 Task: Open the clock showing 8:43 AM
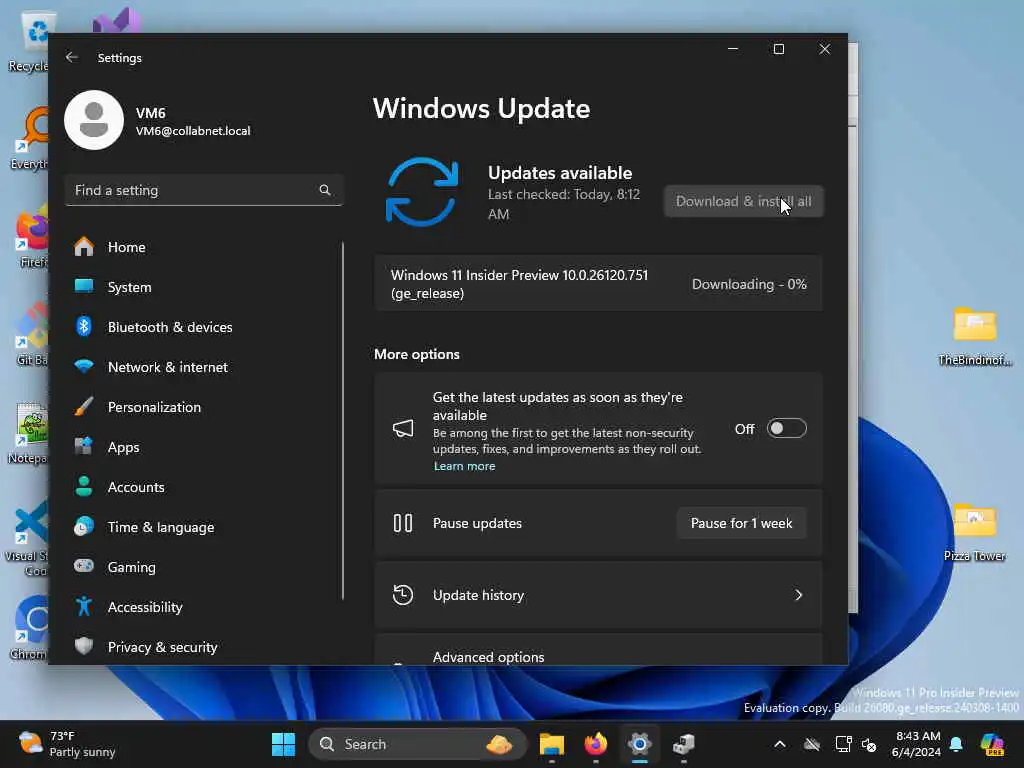tap(917, 744)
